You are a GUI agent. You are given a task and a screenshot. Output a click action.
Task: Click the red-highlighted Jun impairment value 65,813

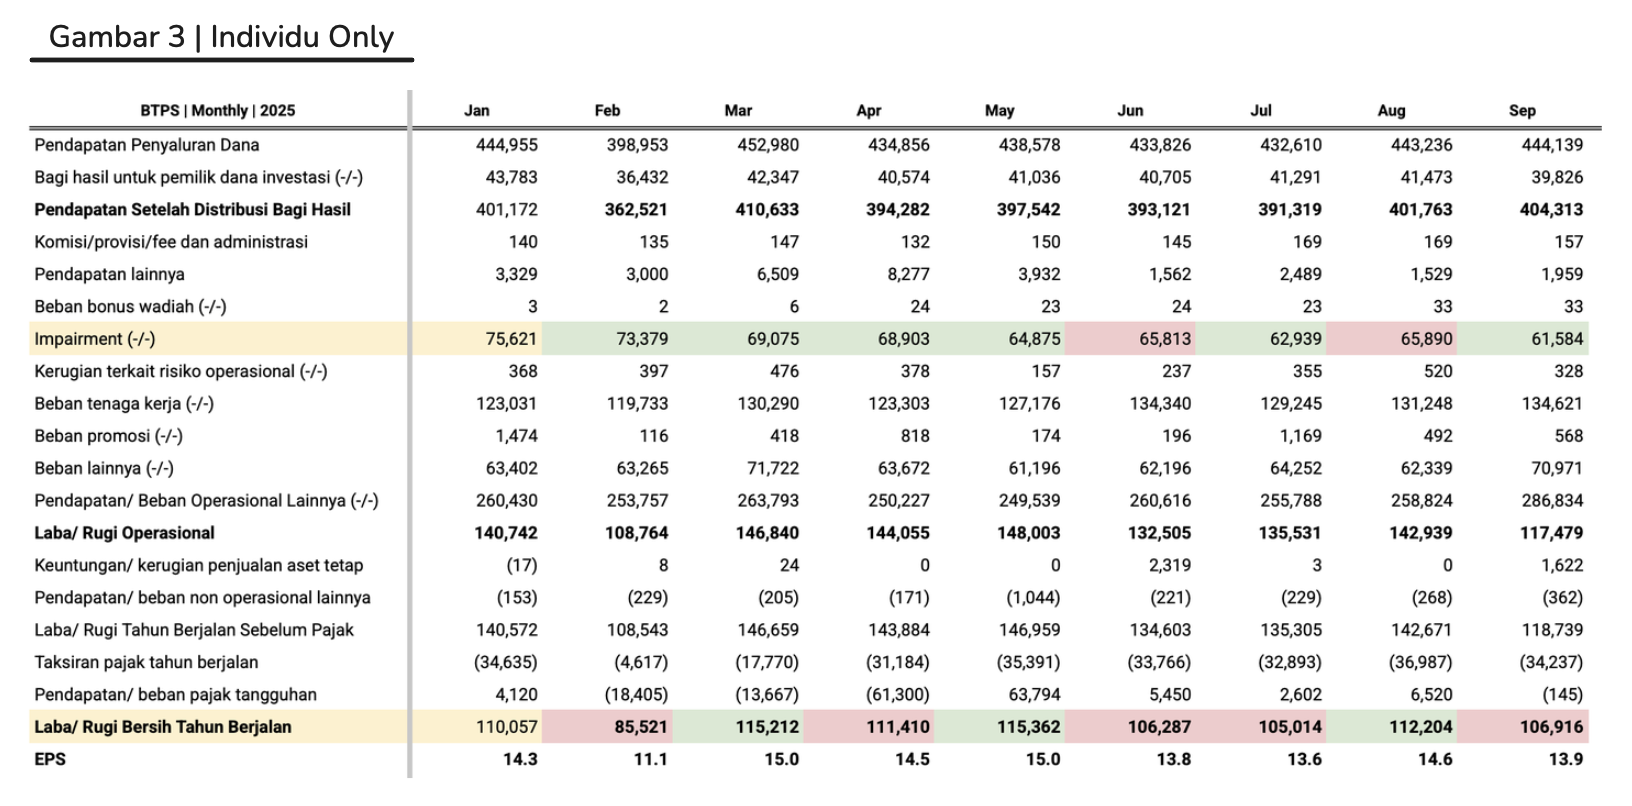[x=1165, y=339]
